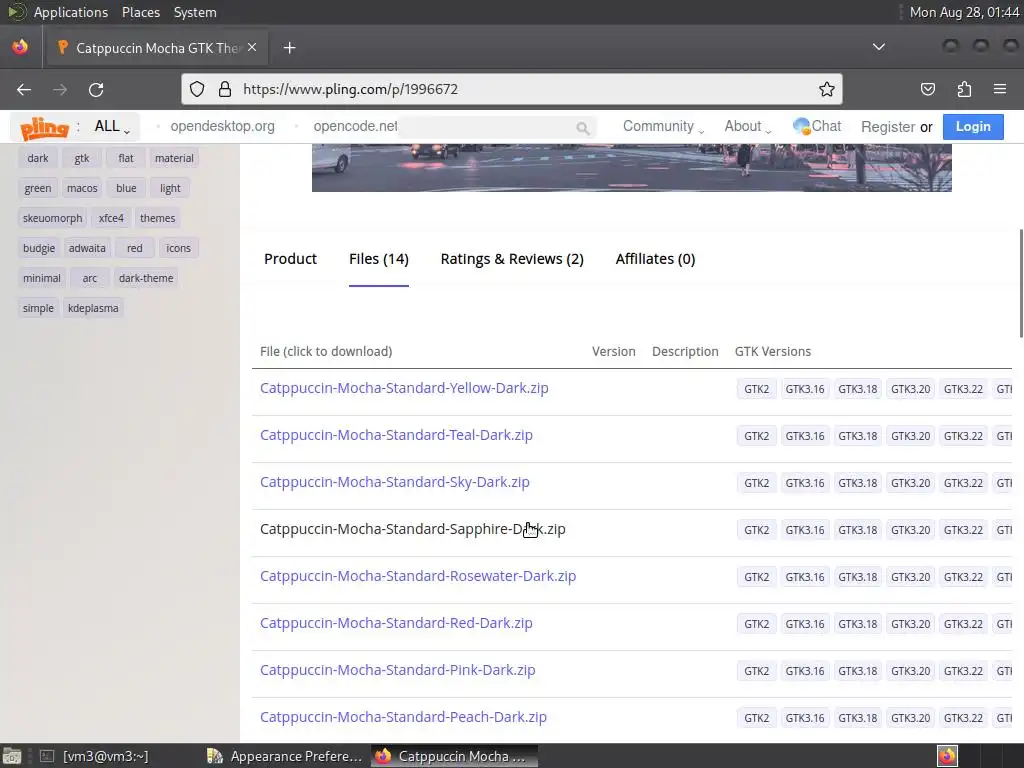Open the Ratings & Reviews (2) tab
This screenshot has height=768, width=1024.
512,259
